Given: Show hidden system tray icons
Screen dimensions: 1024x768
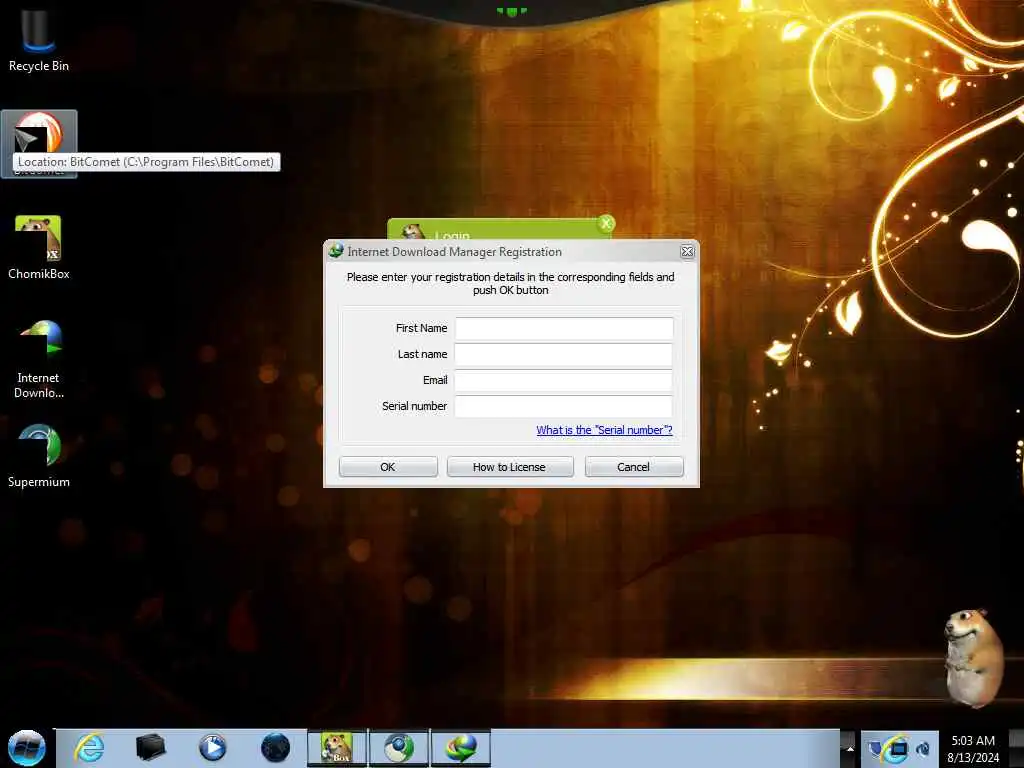Looking at the screenshot, I should click(x=850, y=748).
